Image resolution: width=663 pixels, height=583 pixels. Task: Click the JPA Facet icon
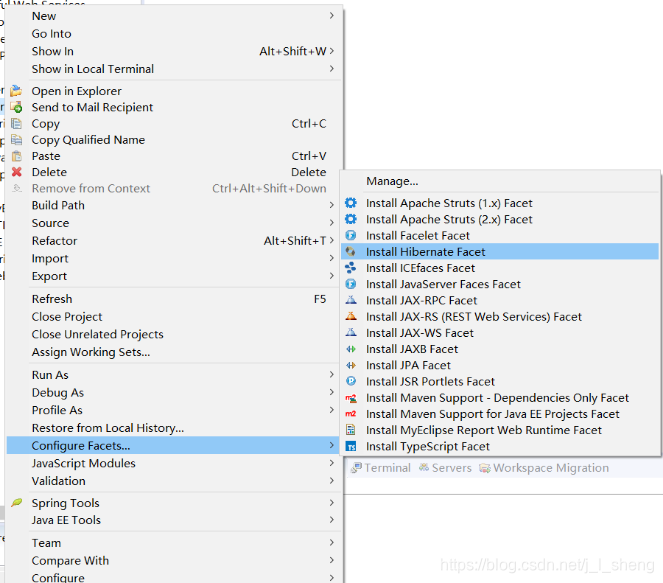coord(351,365)
